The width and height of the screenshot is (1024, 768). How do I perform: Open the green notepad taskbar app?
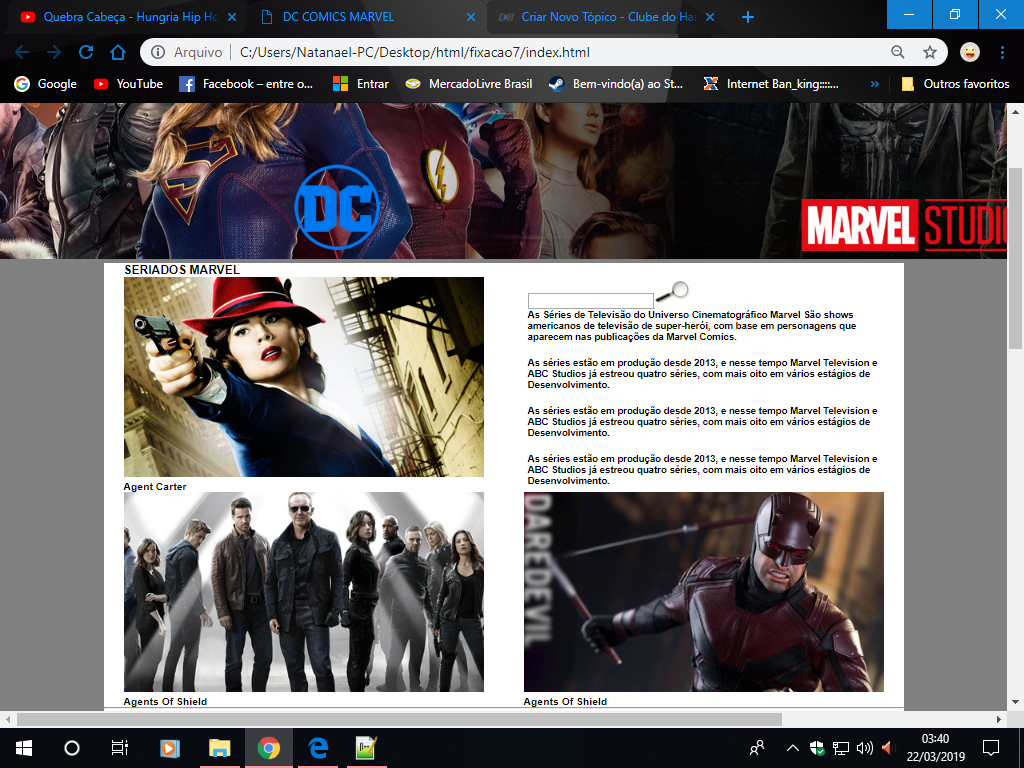point(366,748)
